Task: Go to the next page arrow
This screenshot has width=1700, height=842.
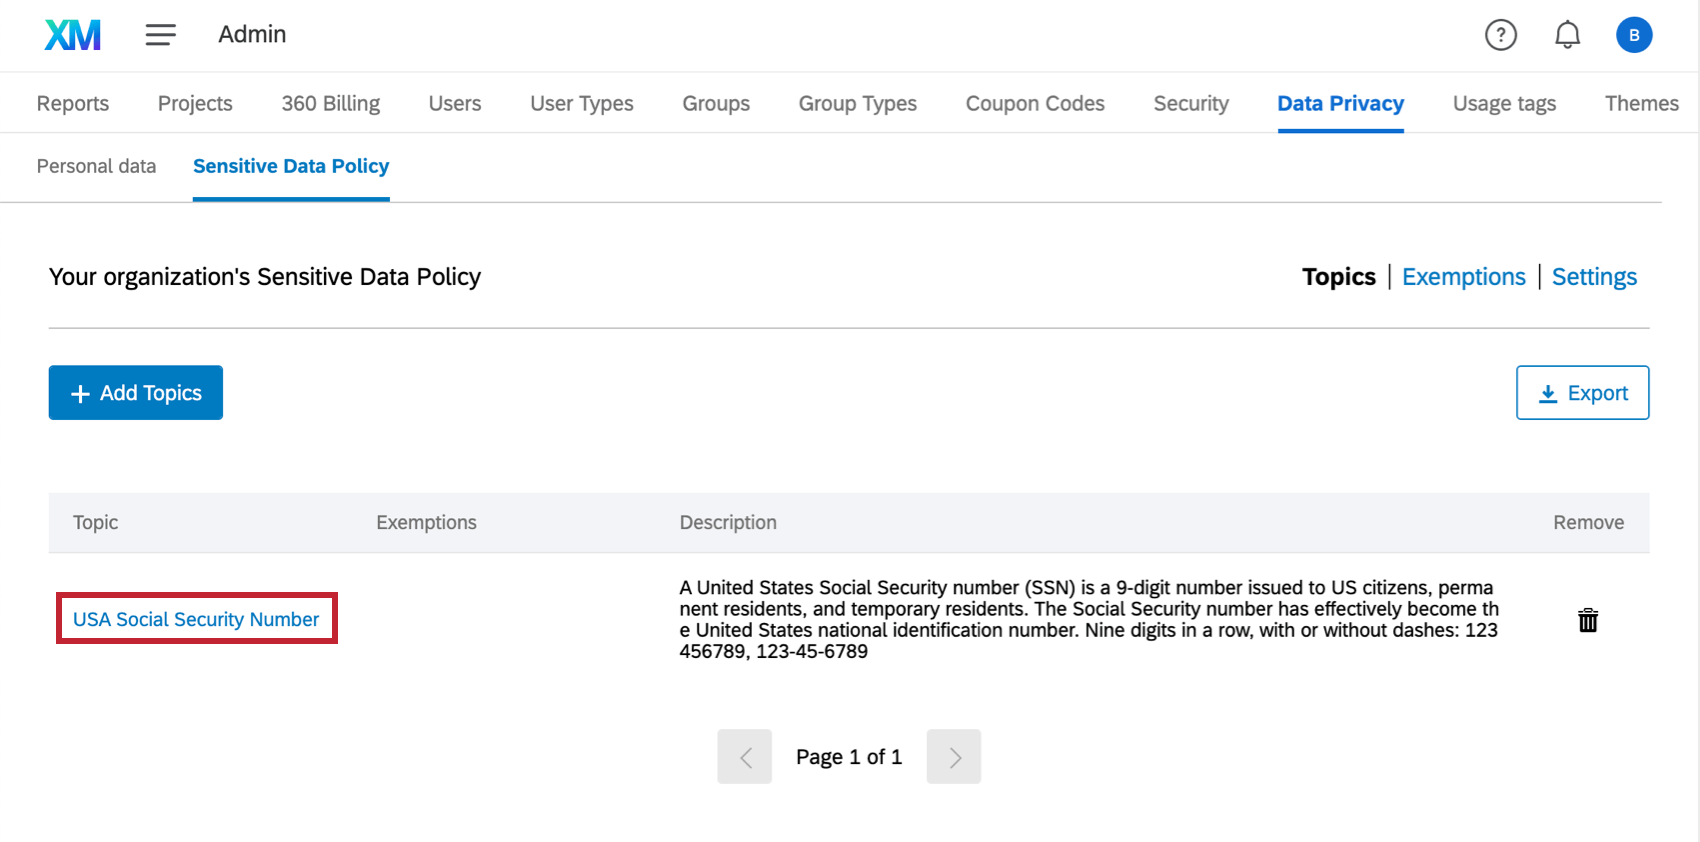Action: pyautogui.click(x=954, y=756)
